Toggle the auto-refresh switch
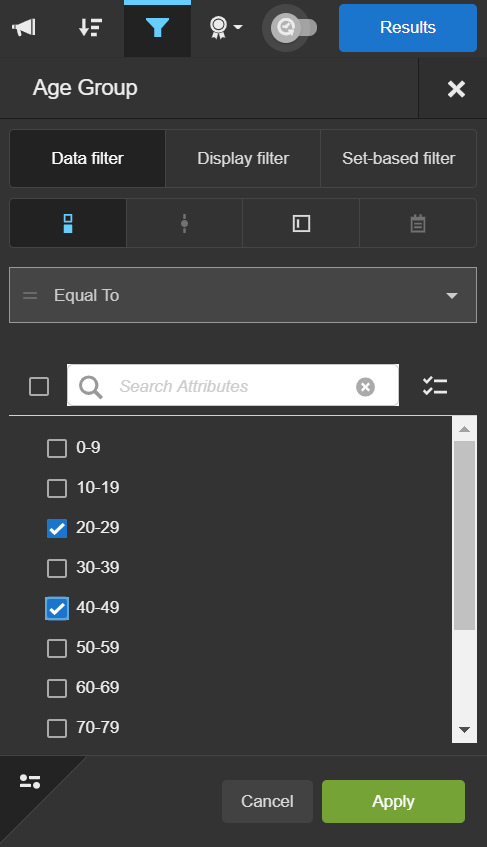 [293, 28]
